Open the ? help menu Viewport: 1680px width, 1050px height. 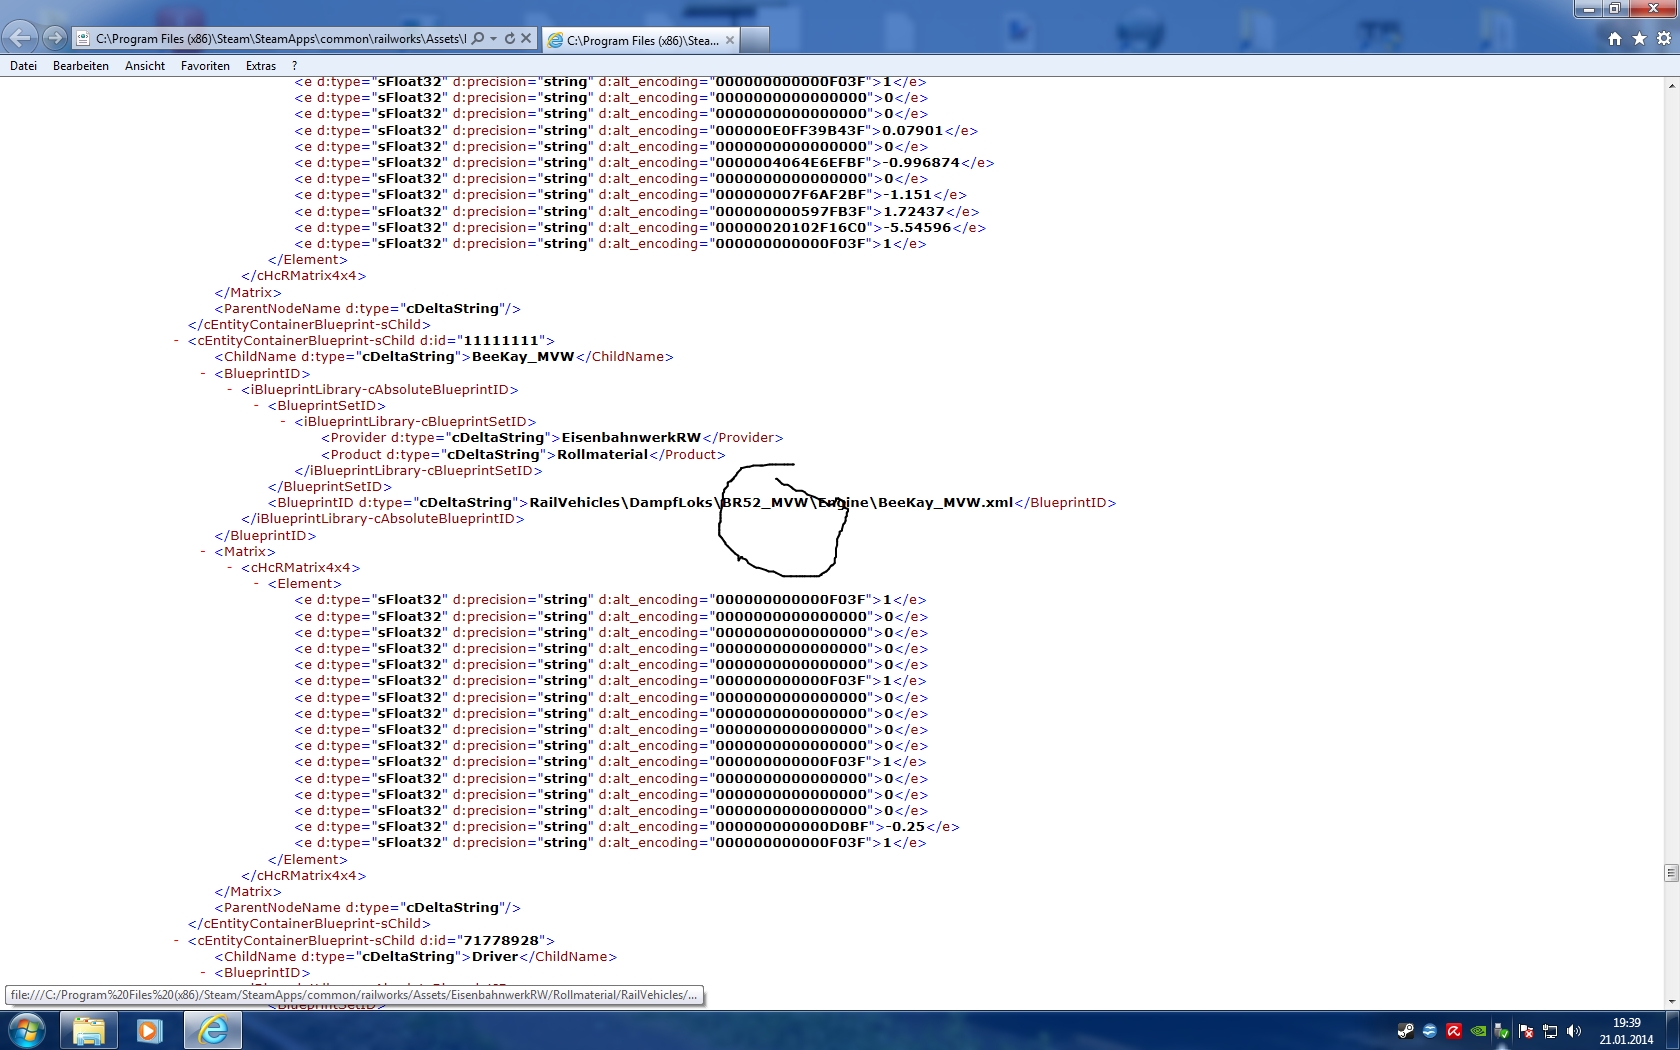pos(294,66)
